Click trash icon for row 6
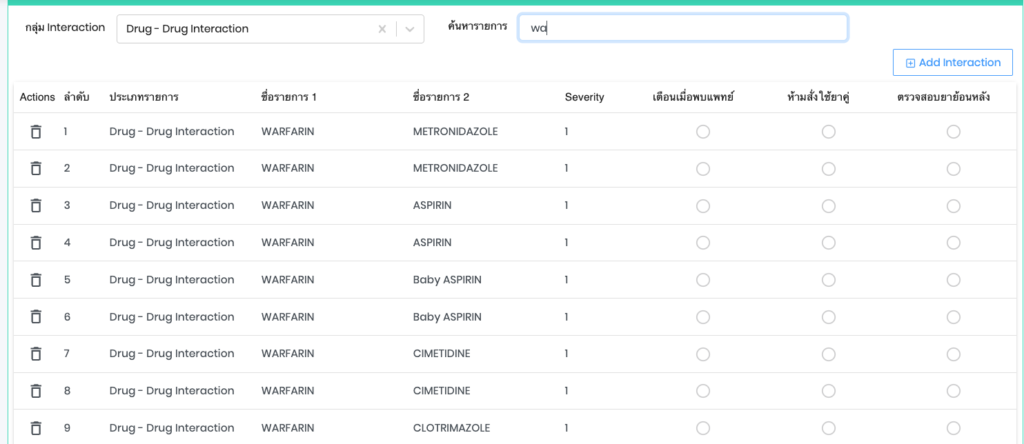The image size is (1024, 444). [36, 317]
